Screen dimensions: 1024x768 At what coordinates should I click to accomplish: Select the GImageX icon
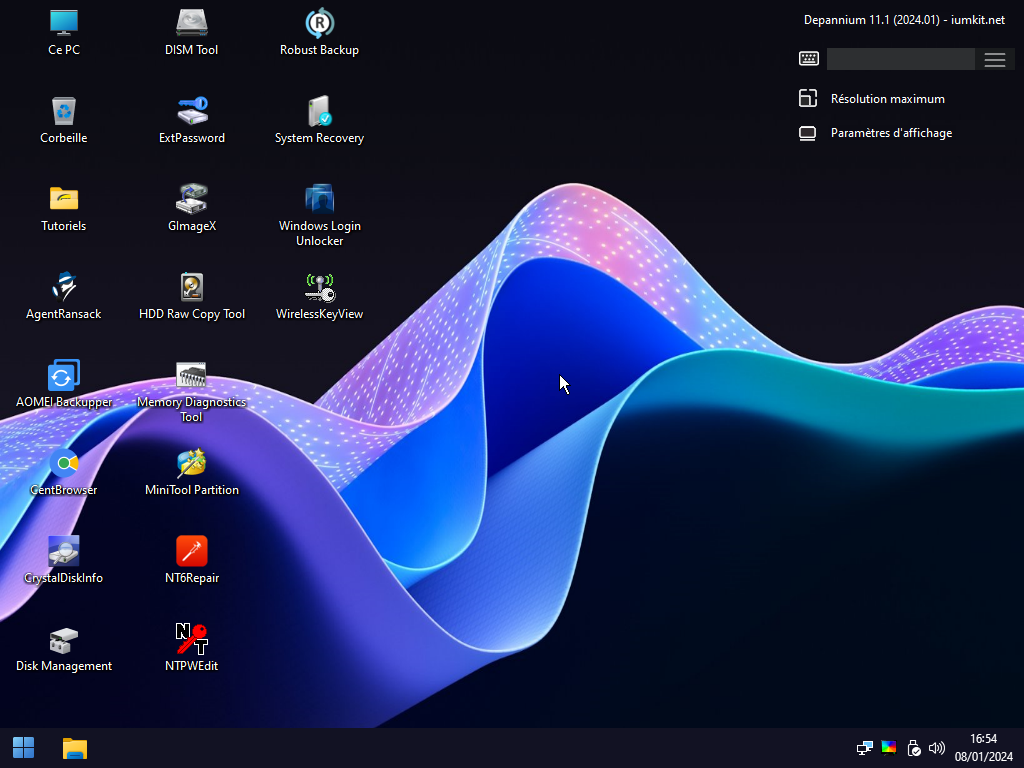pyautogui.click(x=191, y=208)
